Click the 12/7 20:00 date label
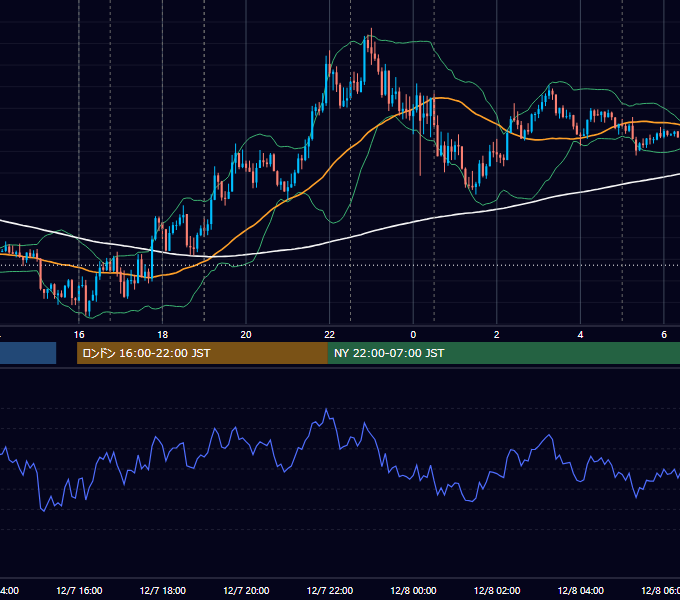This screenshot has height=600, width=680. pyautogui.click(x=246, y=590)
